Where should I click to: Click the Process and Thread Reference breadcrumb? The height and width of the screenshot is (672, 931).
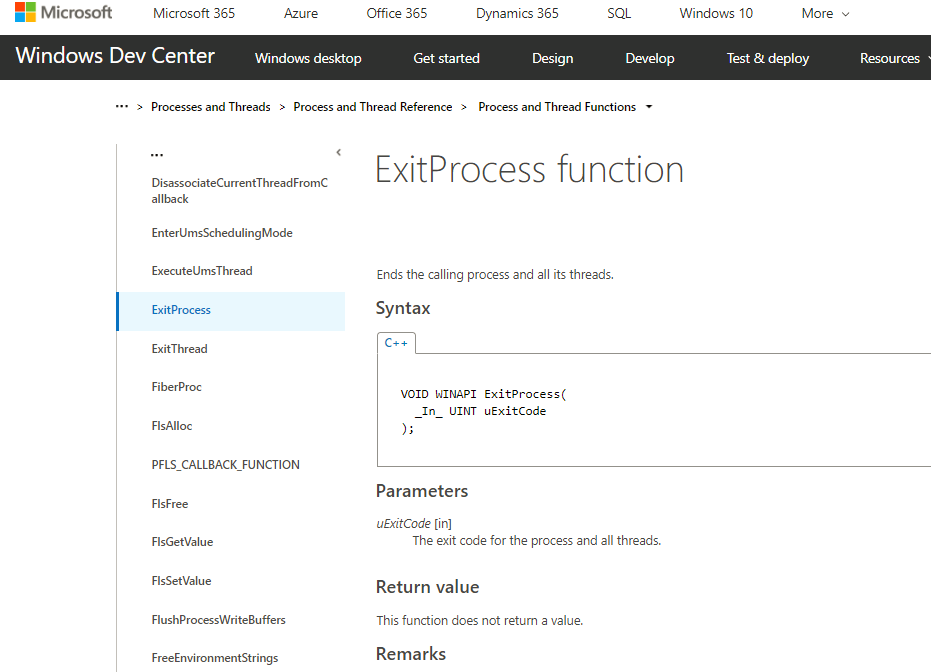click(372, 107)
